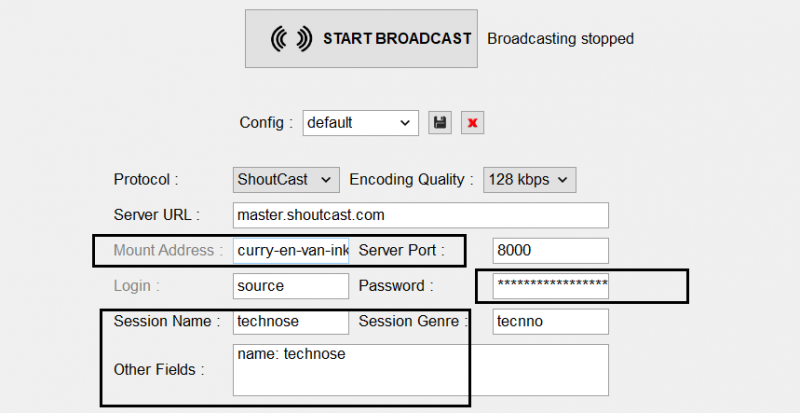Click the Session Genre field containing tecnno

(551, 322)
